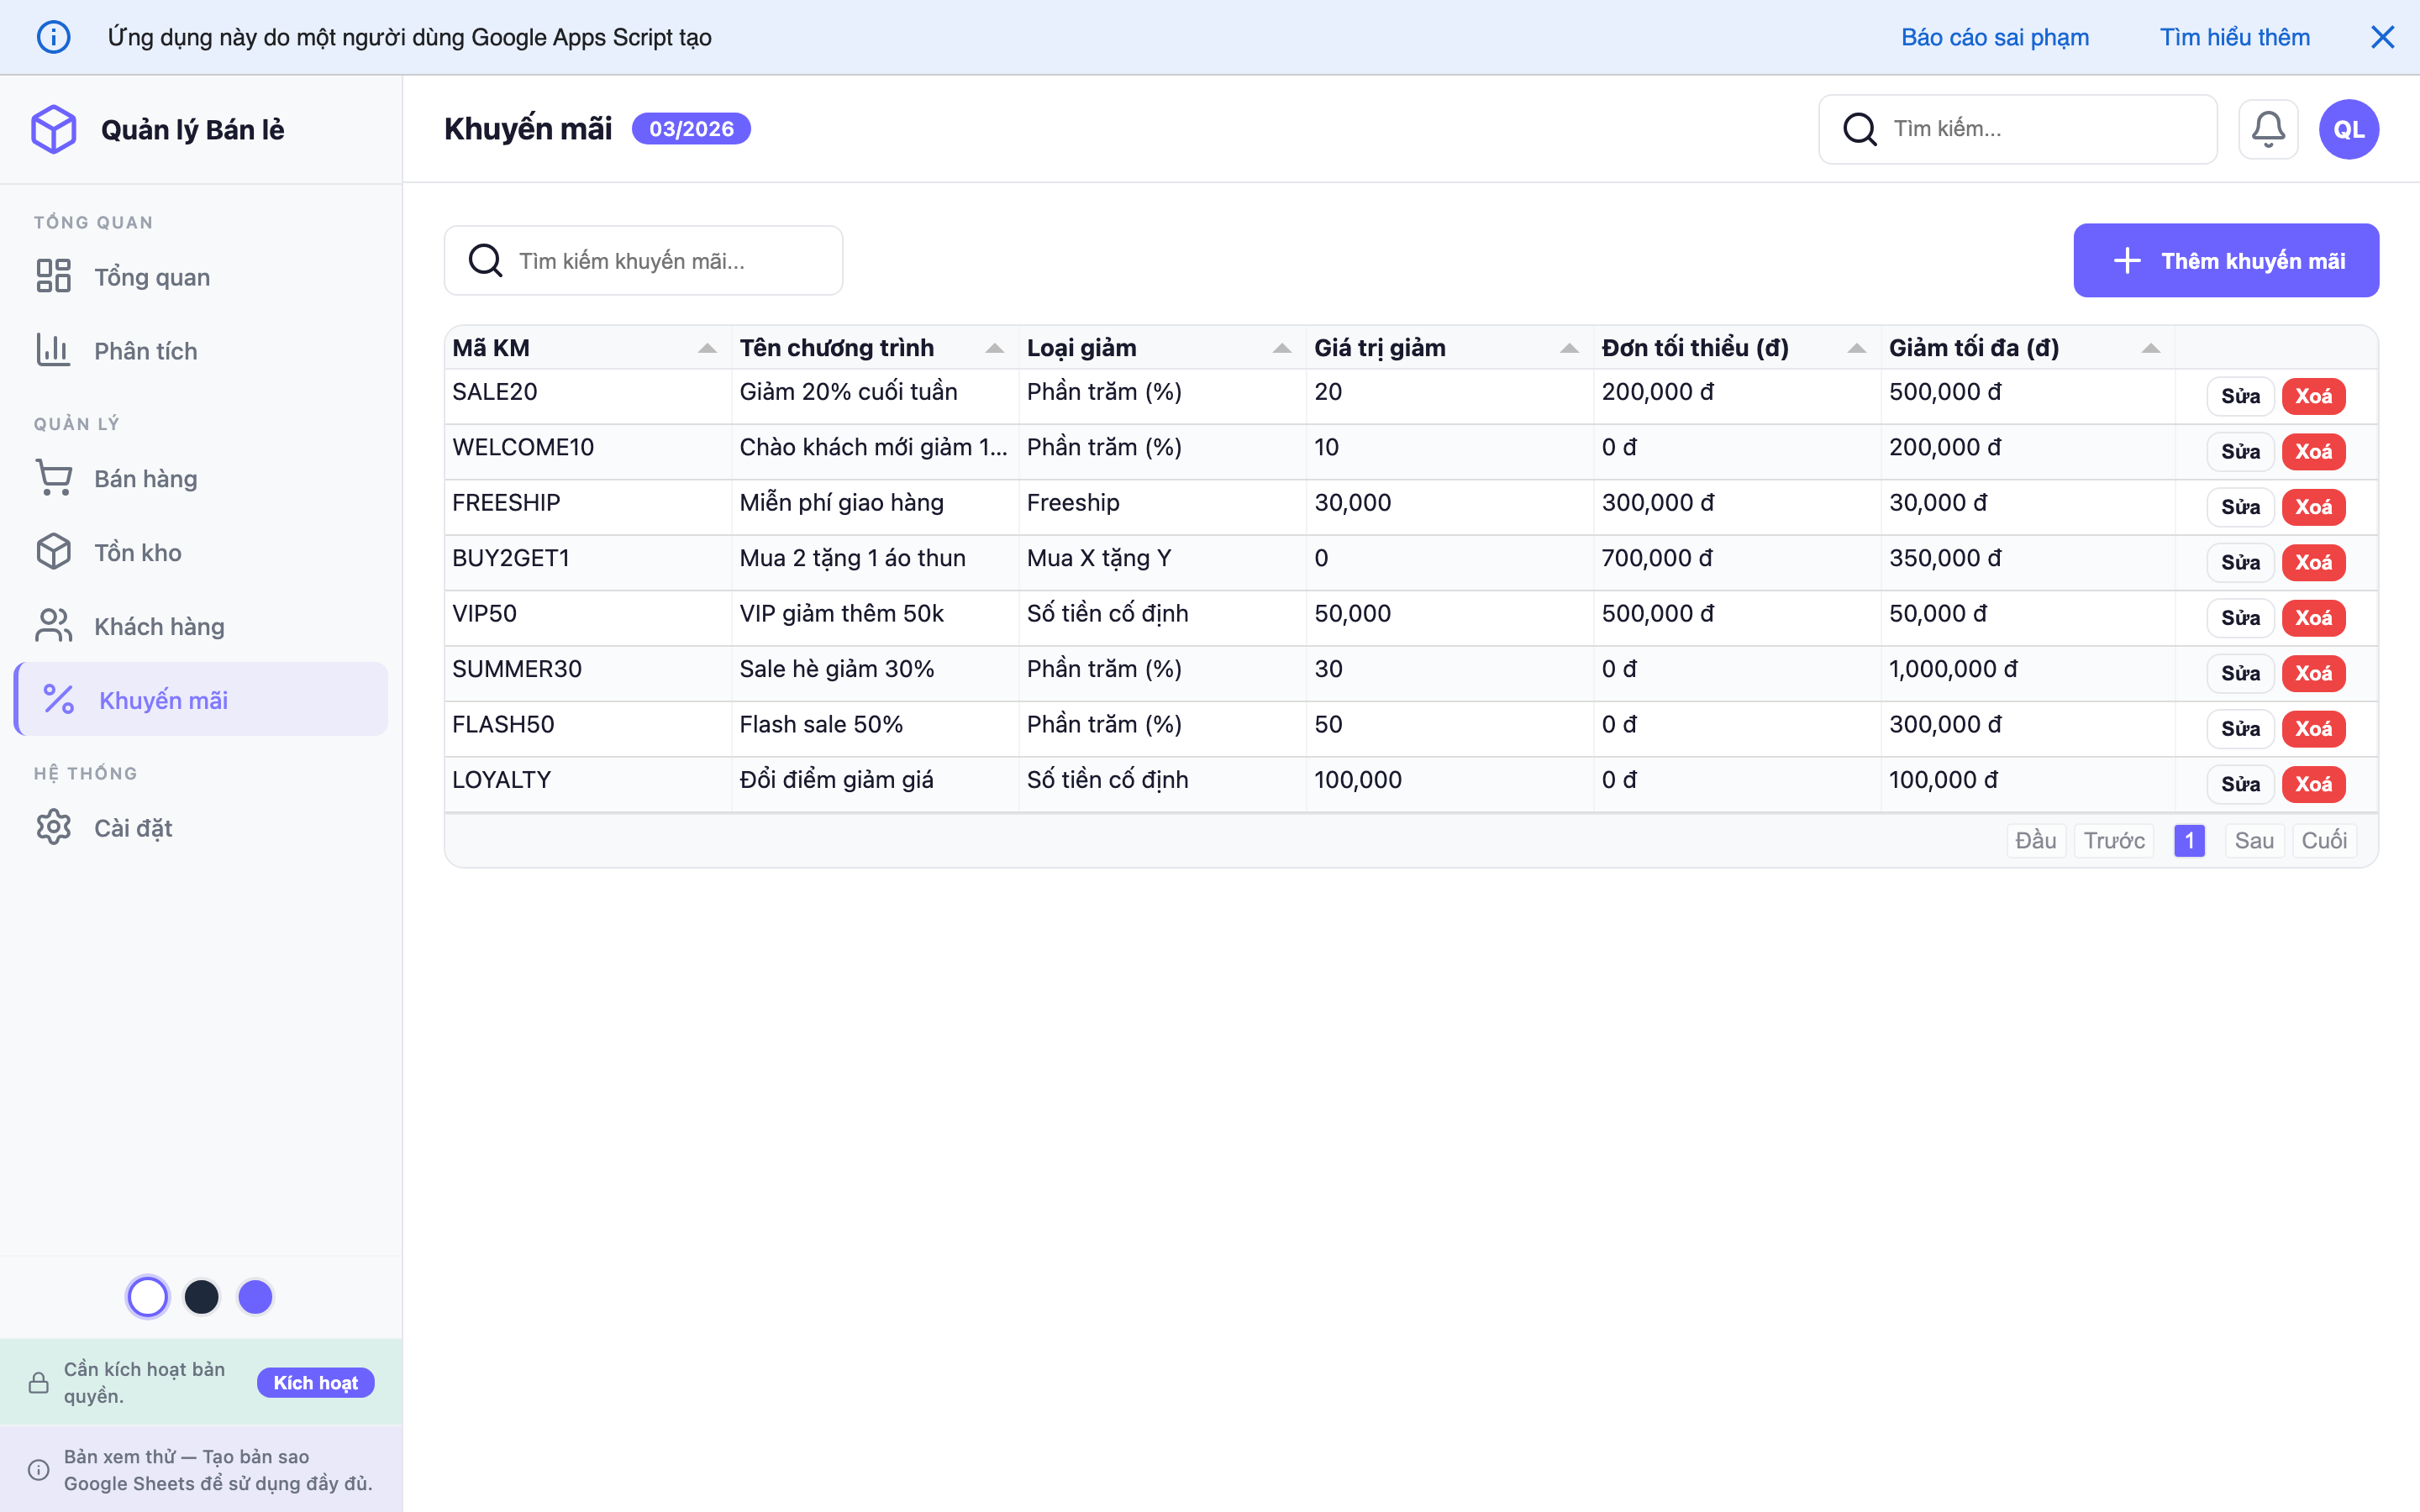This screenshot has height=1512, width=2420.
Task: Open the Tìm hiểu thêm link
Action: pos(2234,36)
